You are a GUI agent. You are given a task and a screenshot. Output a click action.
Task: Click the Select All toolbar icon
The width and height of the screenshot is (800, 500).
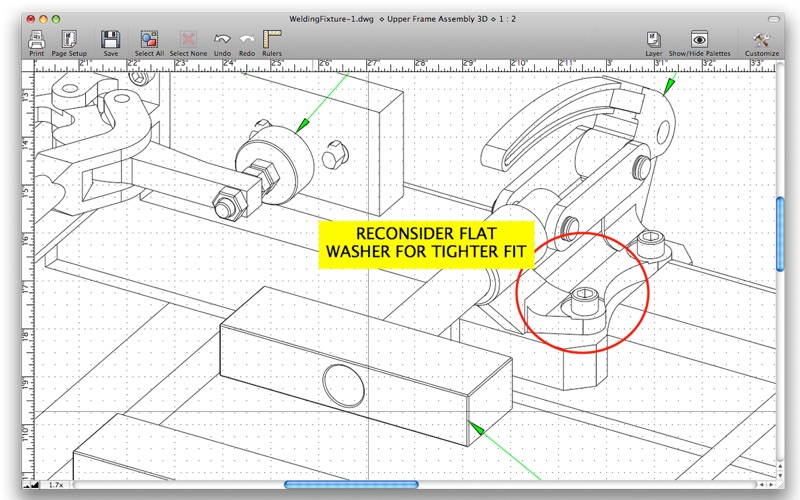(149, 39)
